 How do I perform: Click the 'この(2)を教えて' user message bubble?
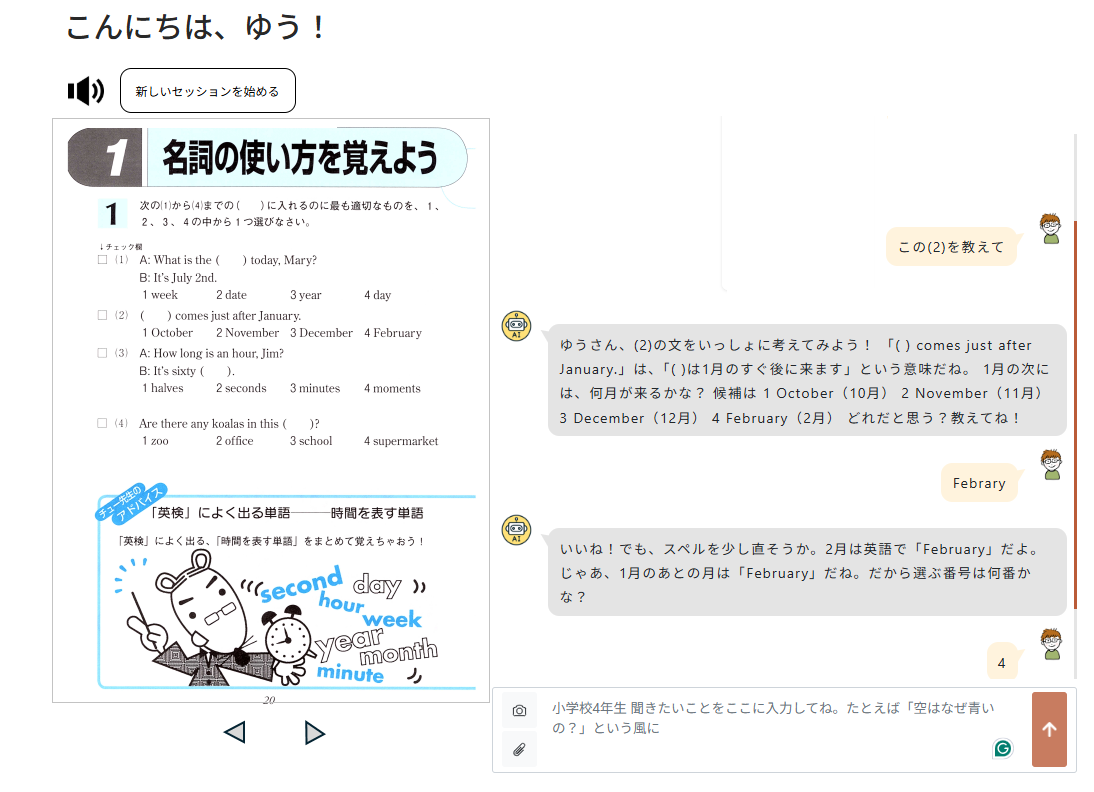pyautogui.click(x=951, y=247)
